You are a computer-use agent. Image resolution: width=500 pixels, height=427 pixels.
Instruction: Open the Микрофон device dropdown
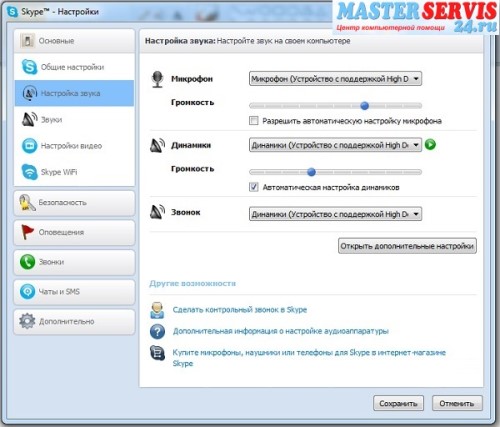click(335, 79)
